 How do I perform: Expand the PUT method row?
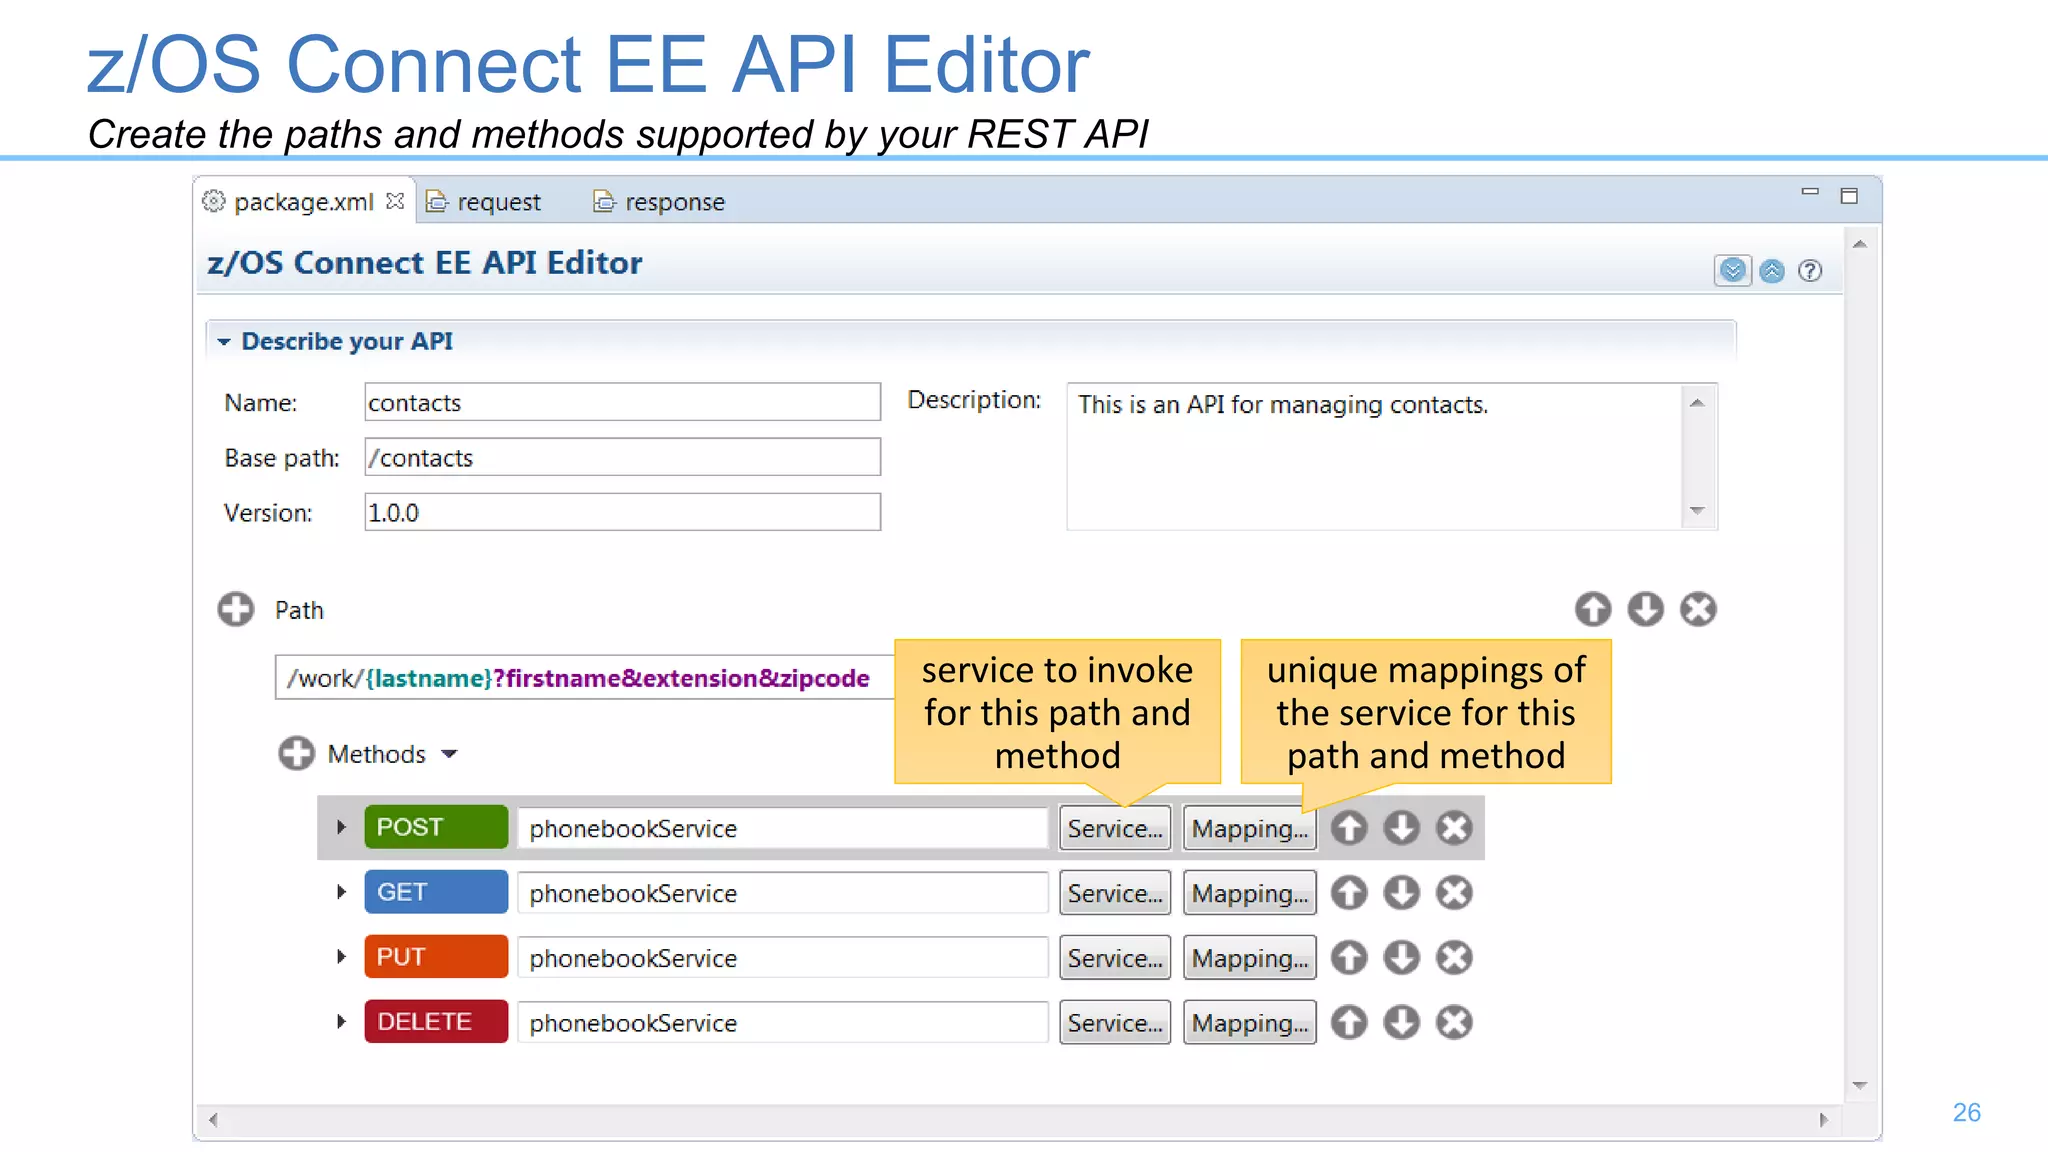click(341, 957)
